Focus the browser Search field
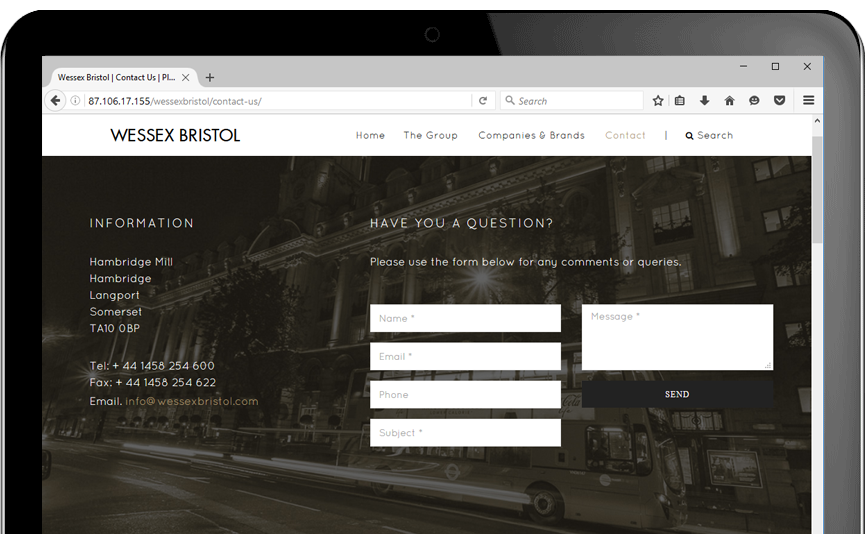The width and height of the screenshot is (865, 534). click(x=572, y=101)
